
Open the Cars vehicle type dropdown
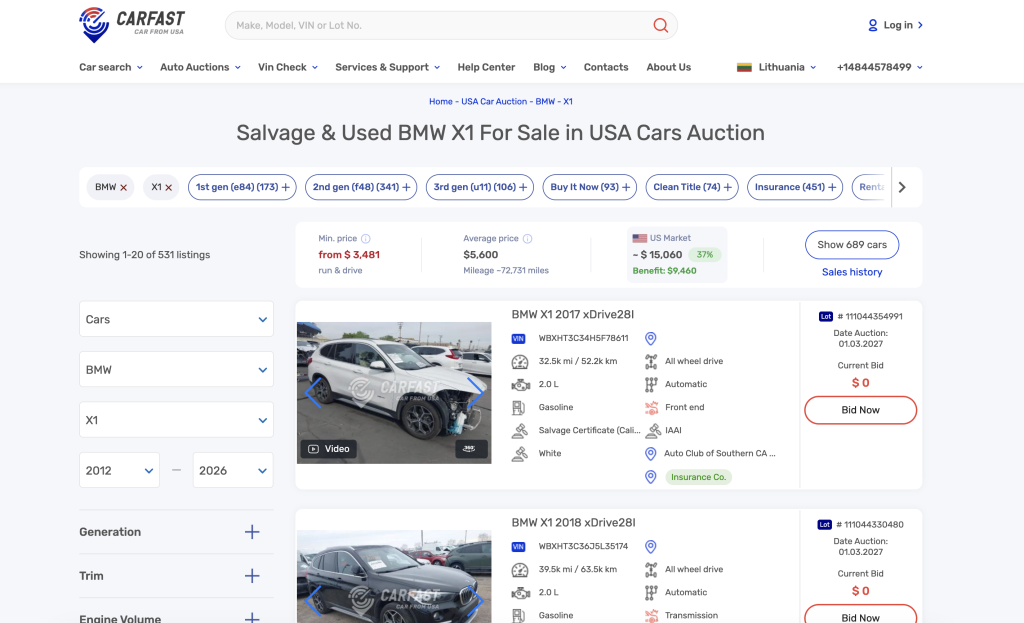pyautogui.click(x=176, y=320)
